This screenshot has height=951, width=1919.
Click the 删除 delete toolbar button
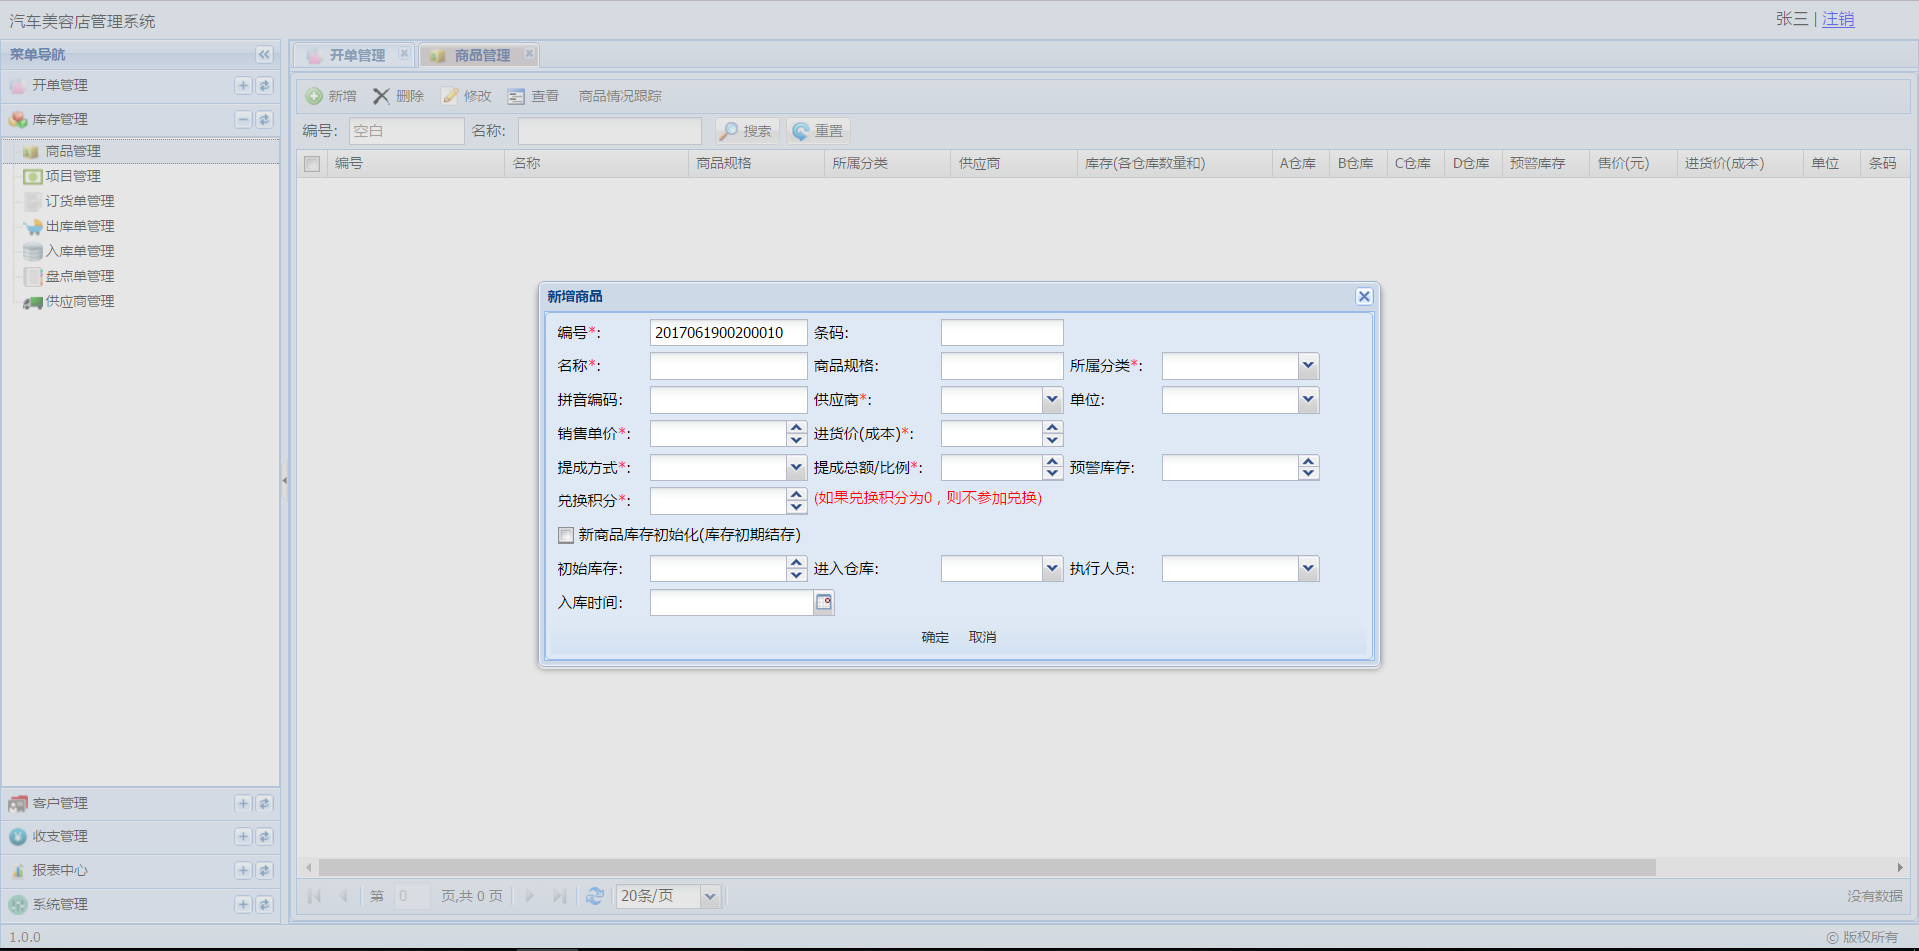(x=399, y=96)
